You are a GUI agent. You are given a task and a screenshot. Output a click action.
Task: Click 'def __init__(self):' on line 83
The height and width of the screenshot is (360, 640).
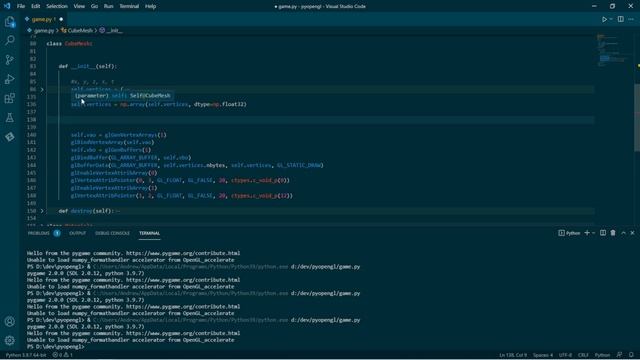tap(88, 67)
